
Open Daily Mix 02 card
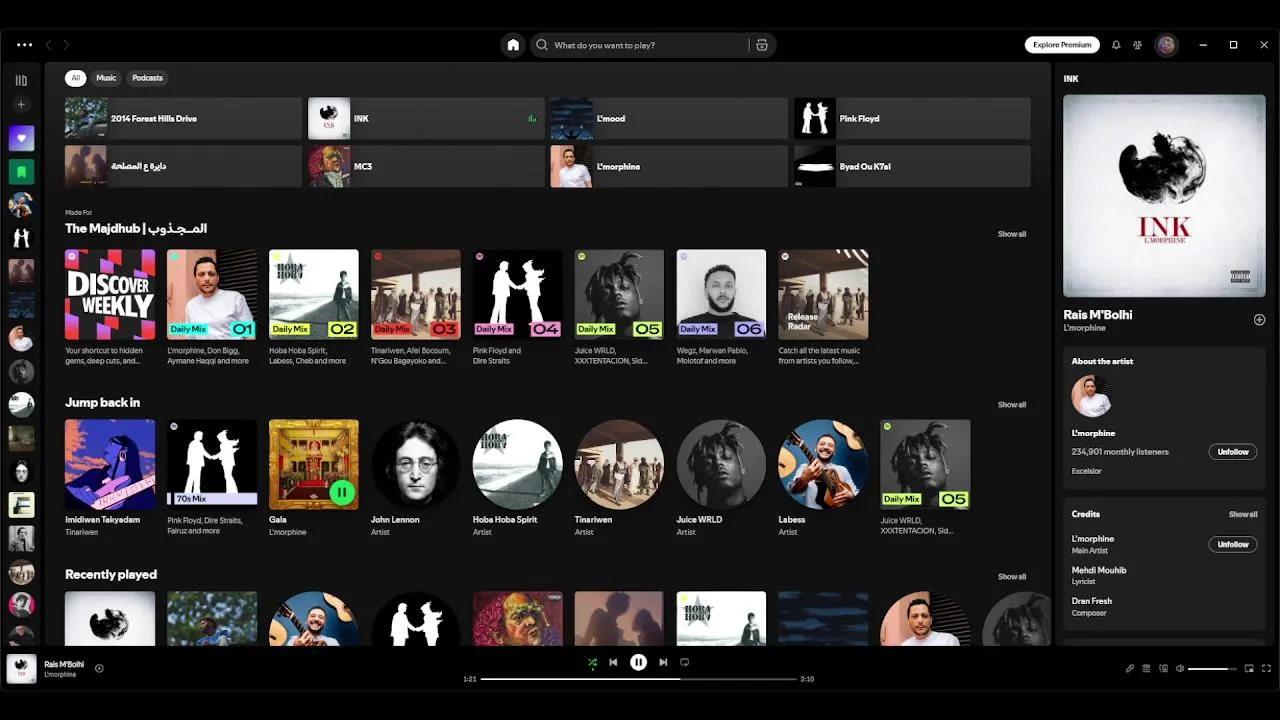pos(314,307)
